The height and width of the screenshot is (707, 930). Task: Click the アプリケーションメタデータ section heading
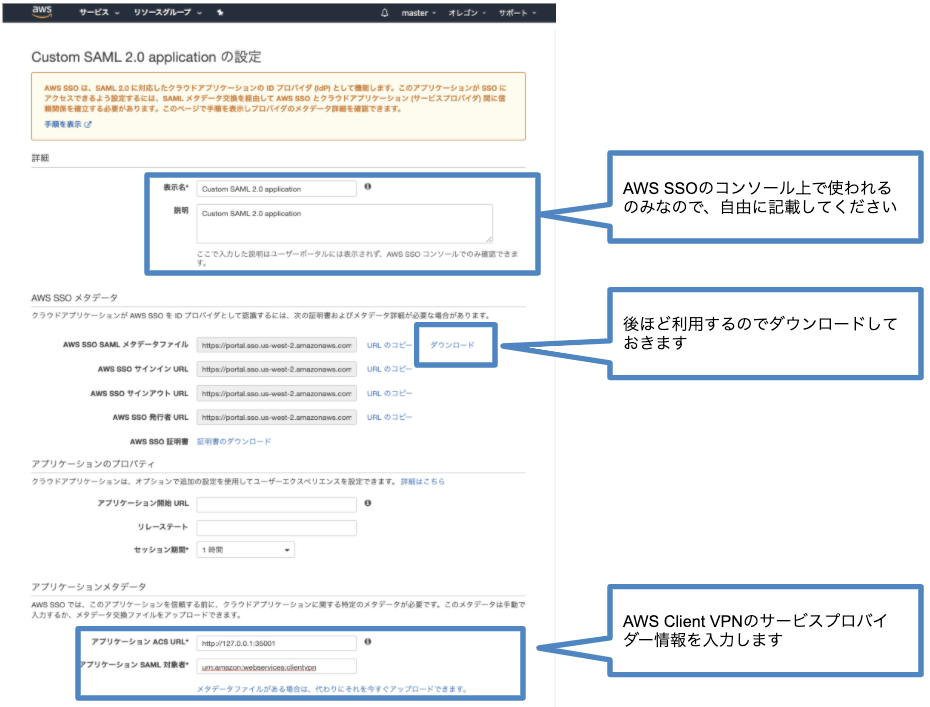[x=88, y=587]
